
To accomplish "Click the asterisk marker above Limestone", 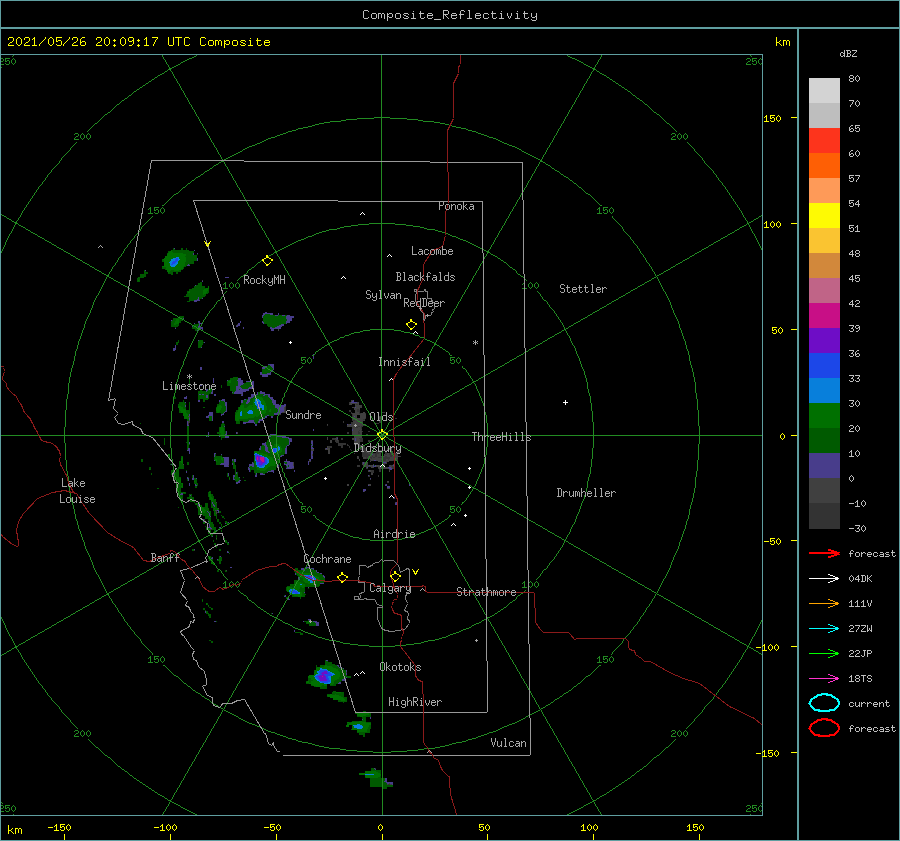I will click(189, 377).
